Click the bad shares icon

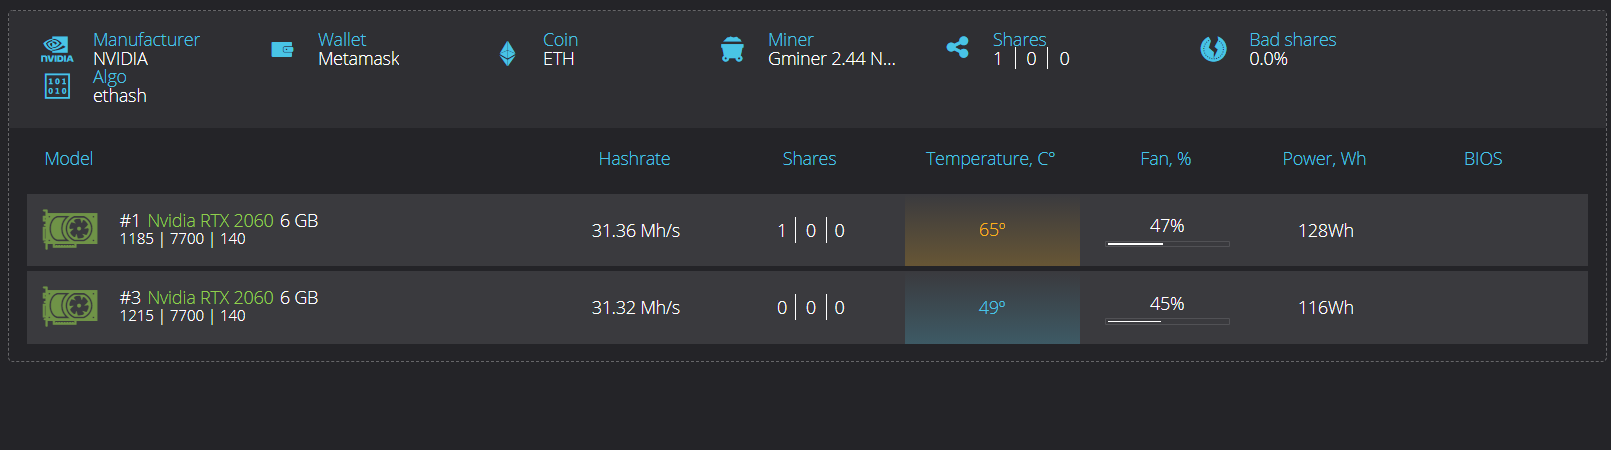point(1213,48)
